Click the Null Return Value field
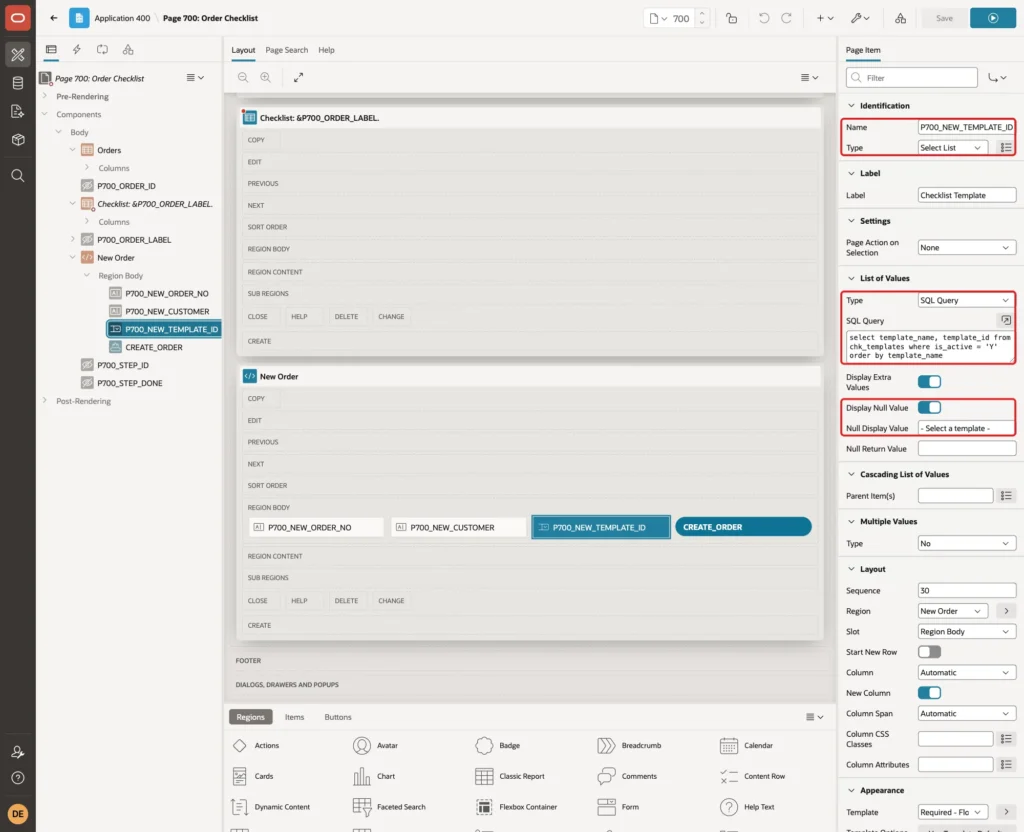 967,449
